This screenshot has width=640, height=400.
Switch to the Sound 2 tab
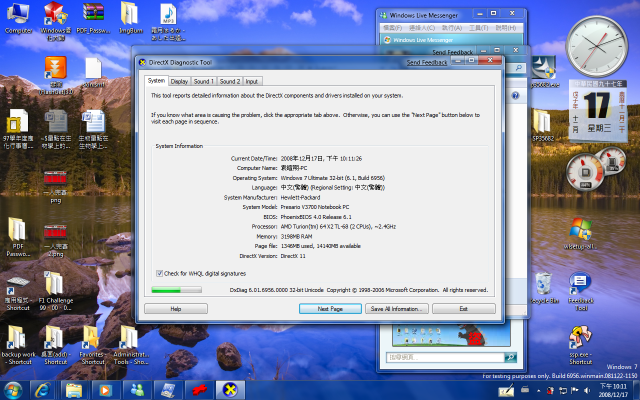click(230, 81)
